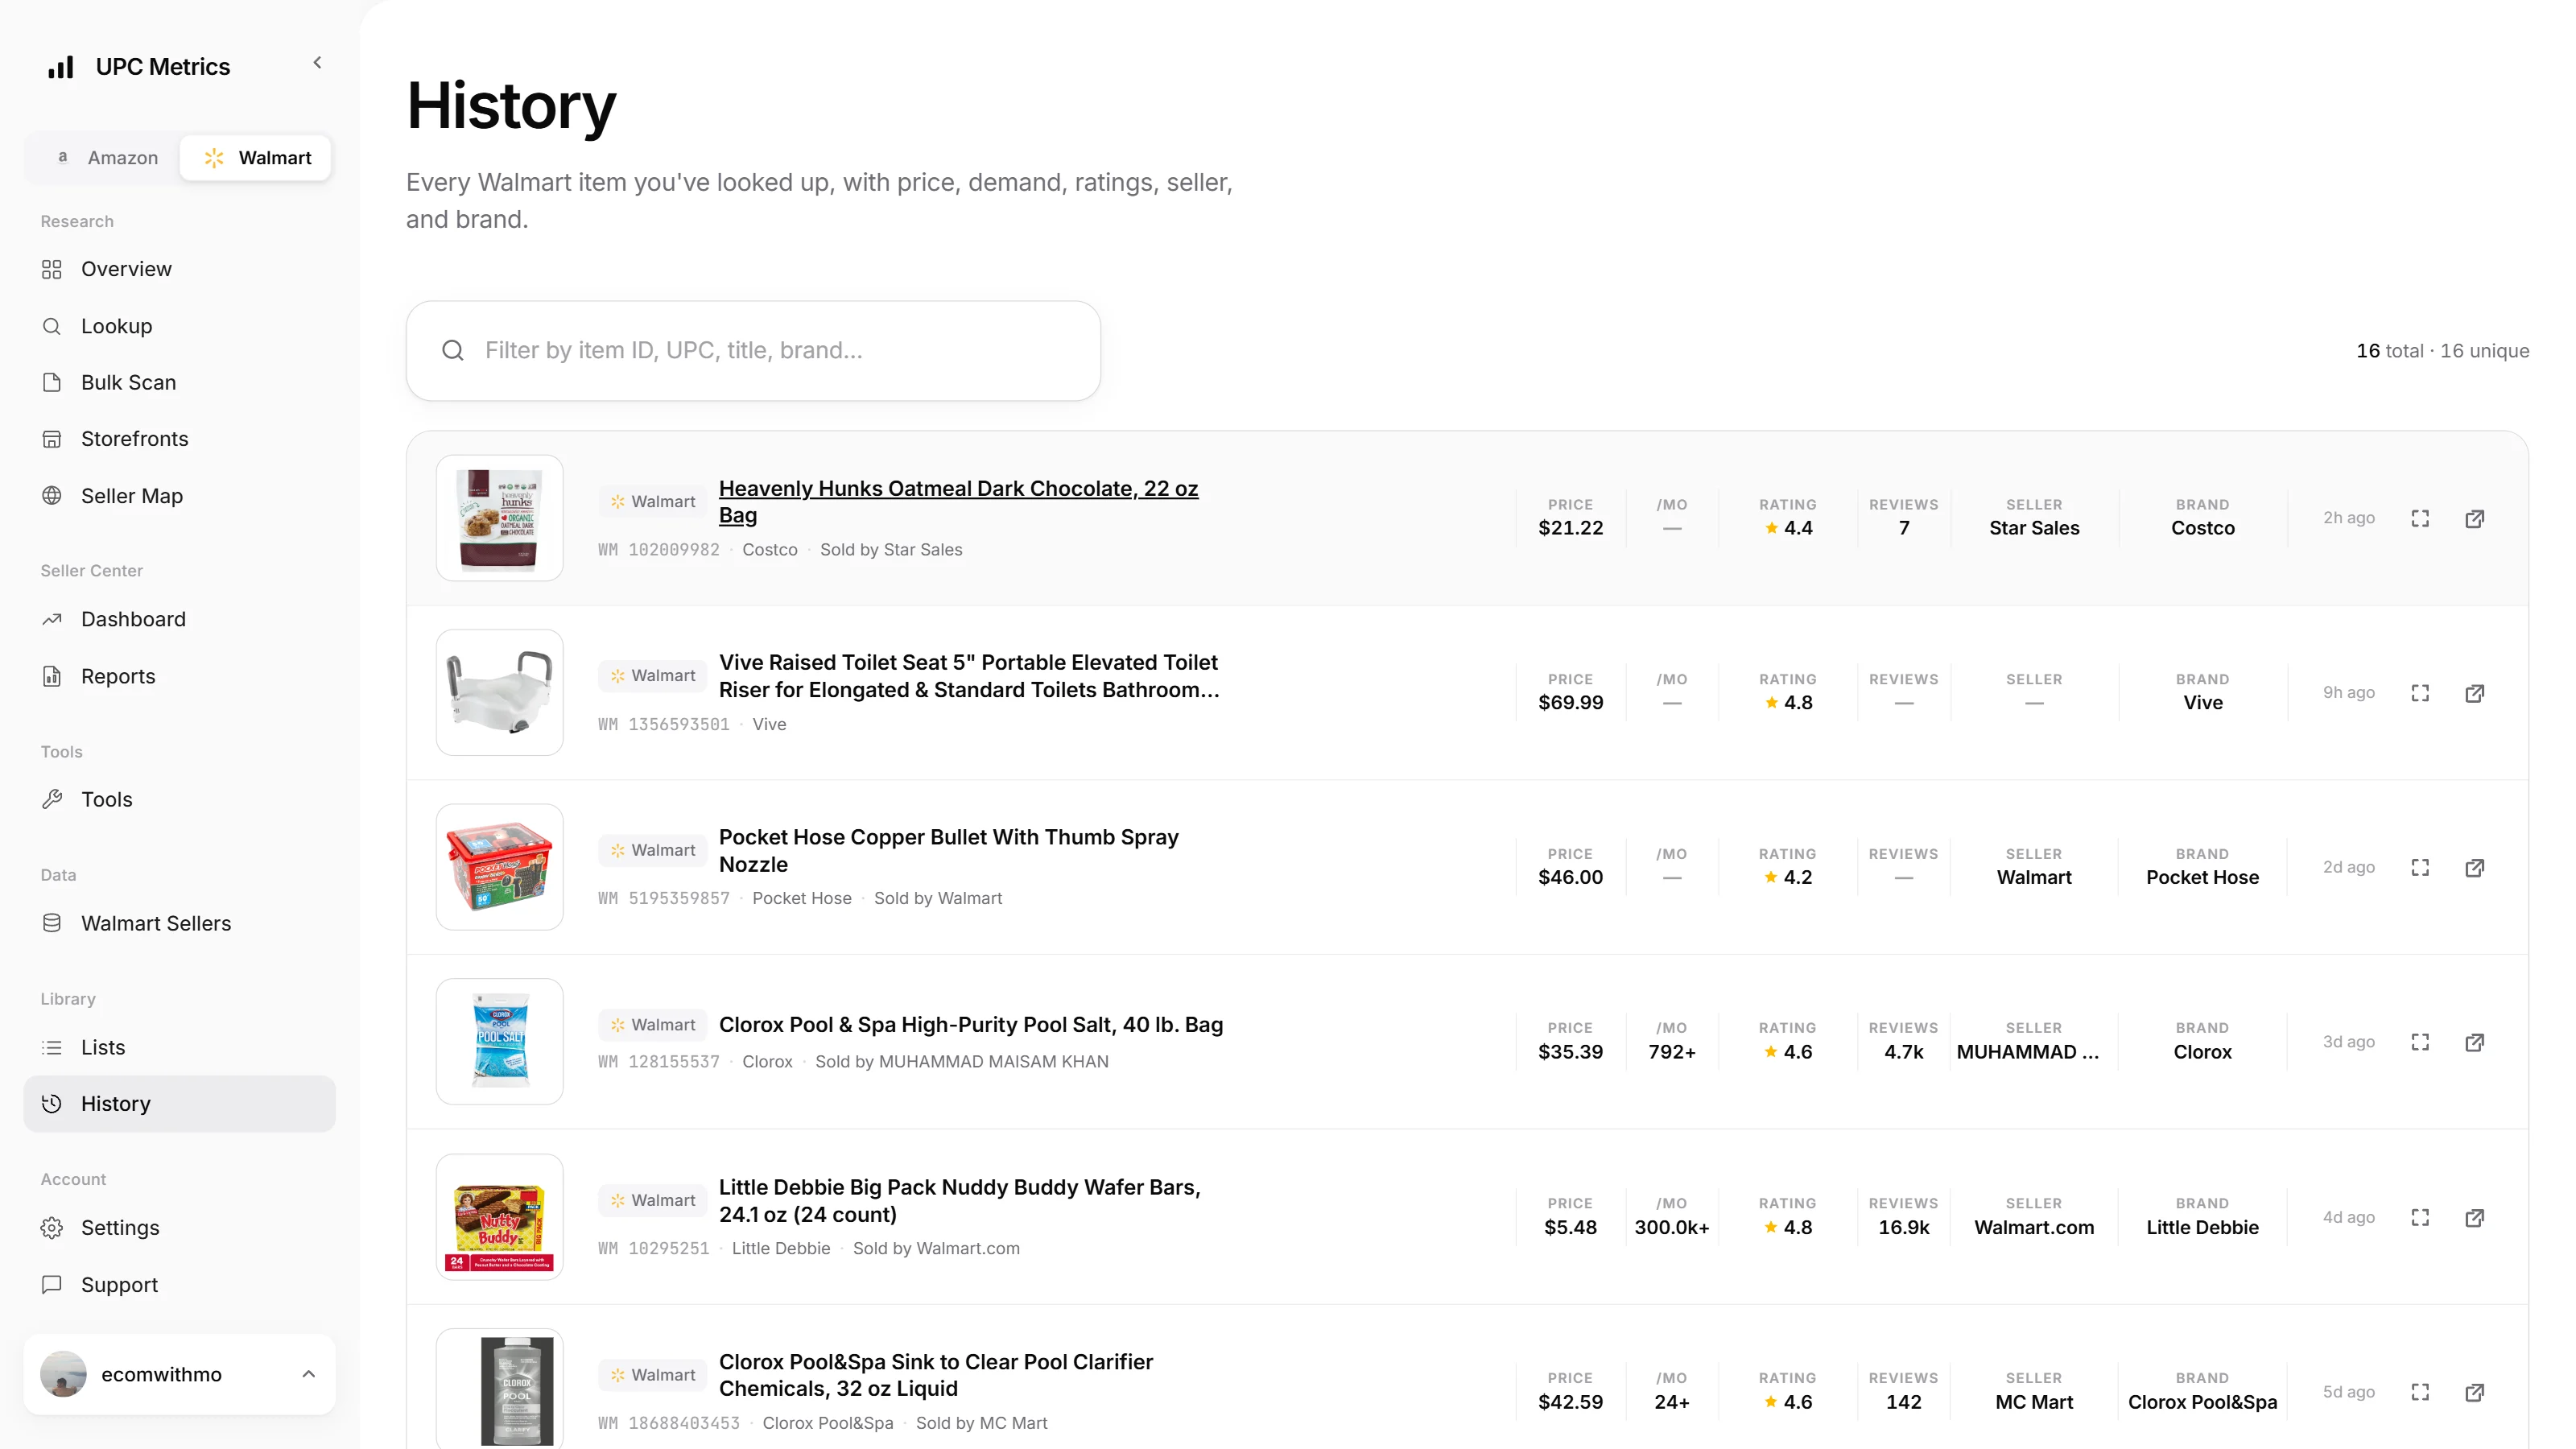
Task: Click the search magnifier icon in filter
Action: point(453,350)
